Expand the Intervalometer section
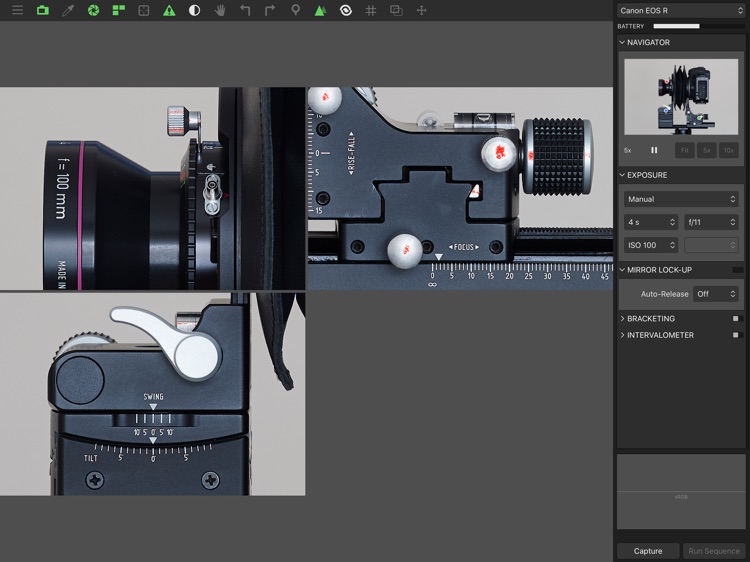The image size is (750, 562). [622, 335]
